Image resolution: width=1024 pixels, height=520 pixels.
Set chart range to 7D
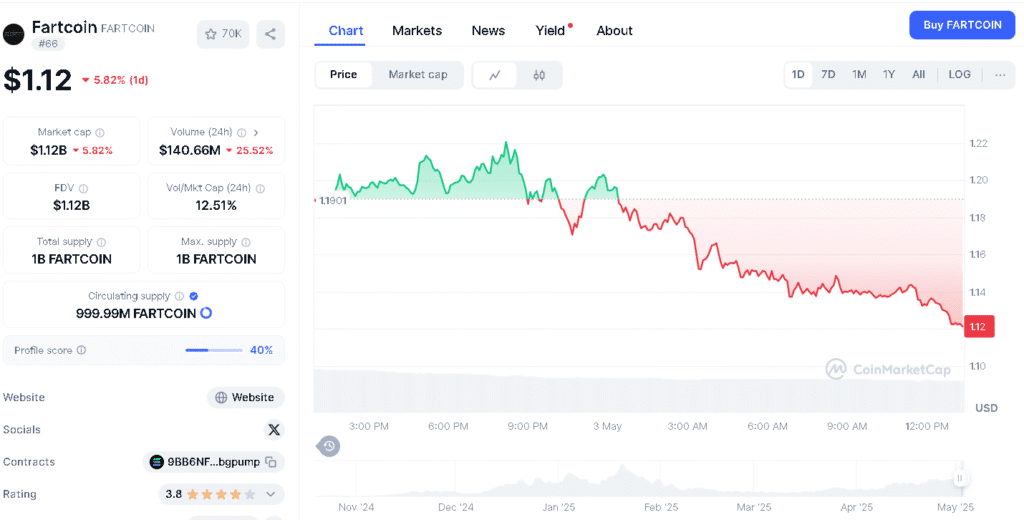click(x=828, y=74)
